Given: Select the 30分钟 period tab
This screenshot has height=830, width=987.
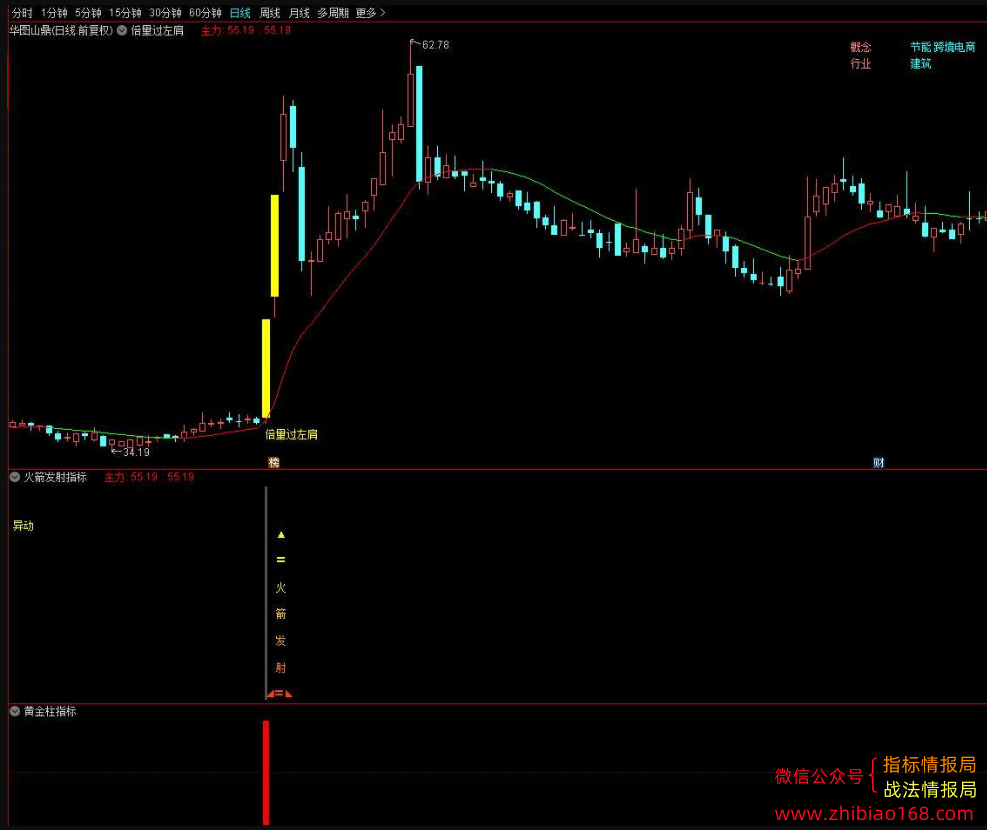Looking at the screenshot, I should click(165, 13).
